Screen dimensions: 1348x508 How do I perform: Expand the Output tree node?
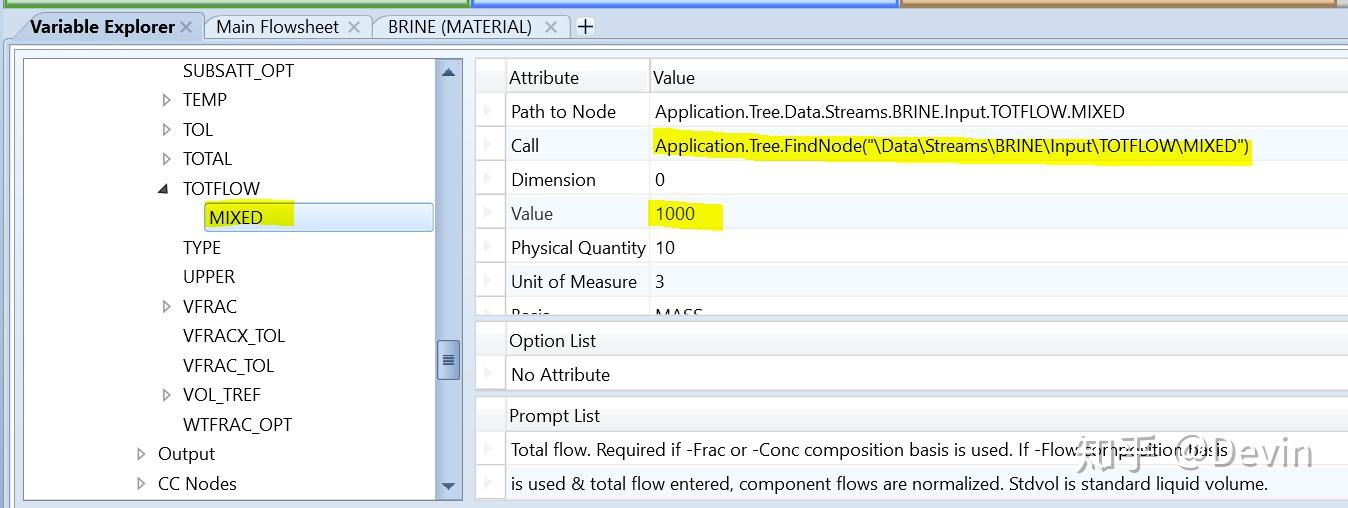pos(142,455)
